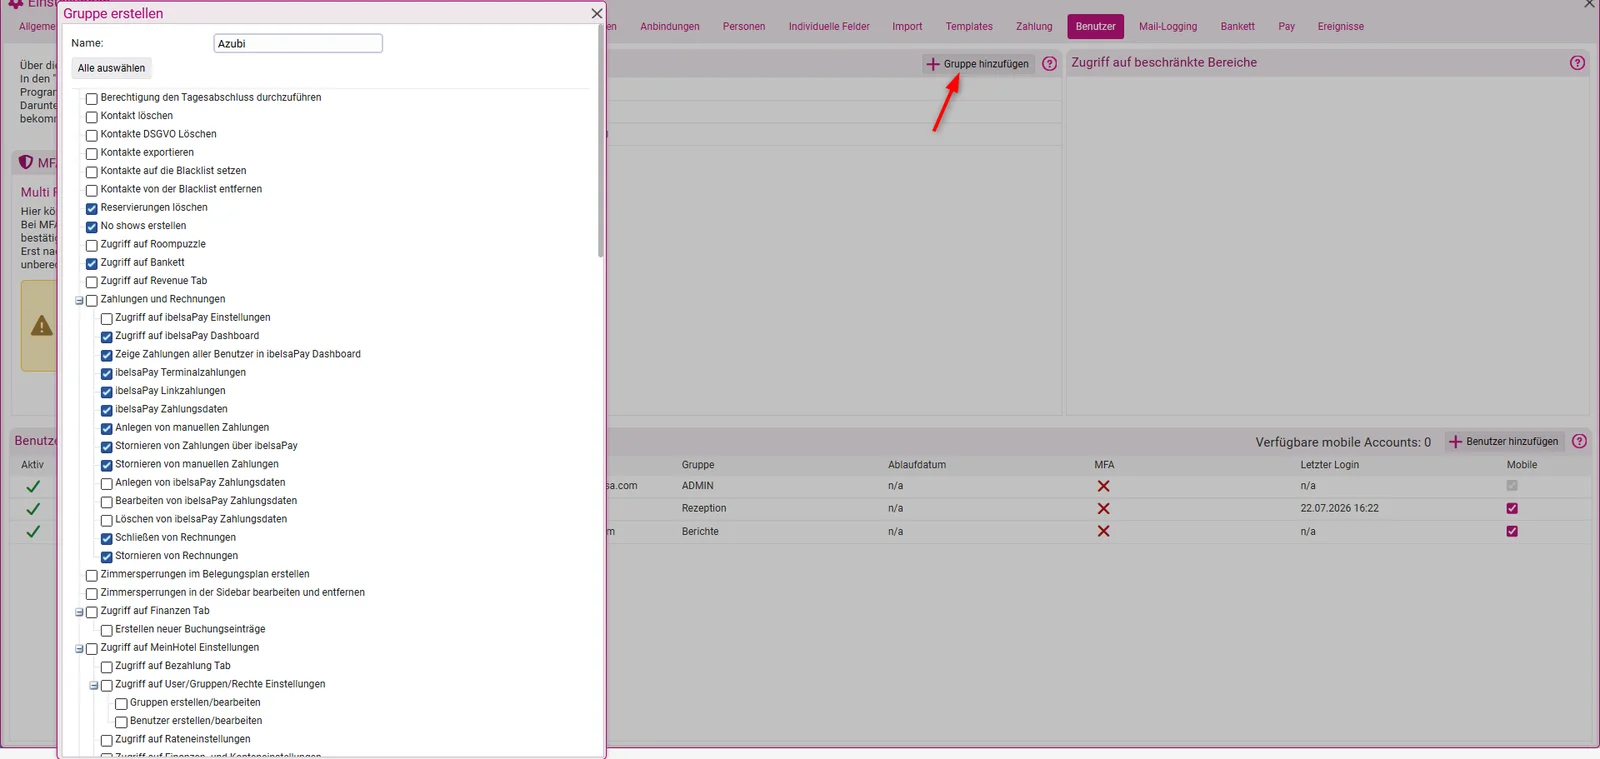Uncheck Stornieren von Rechnungen
Viewport: 1600px width, 759px height.
point(107,557)
